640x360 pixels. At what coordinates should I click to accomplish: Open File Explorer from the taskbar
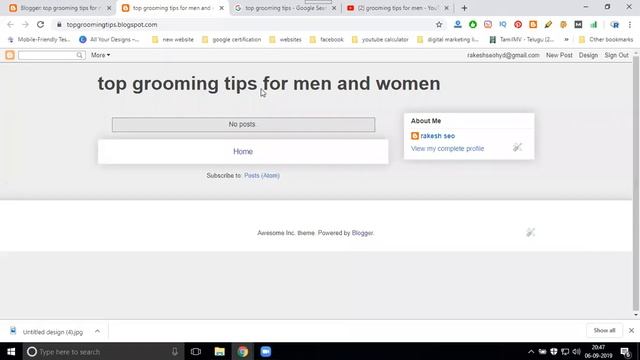tap(220, 351)
